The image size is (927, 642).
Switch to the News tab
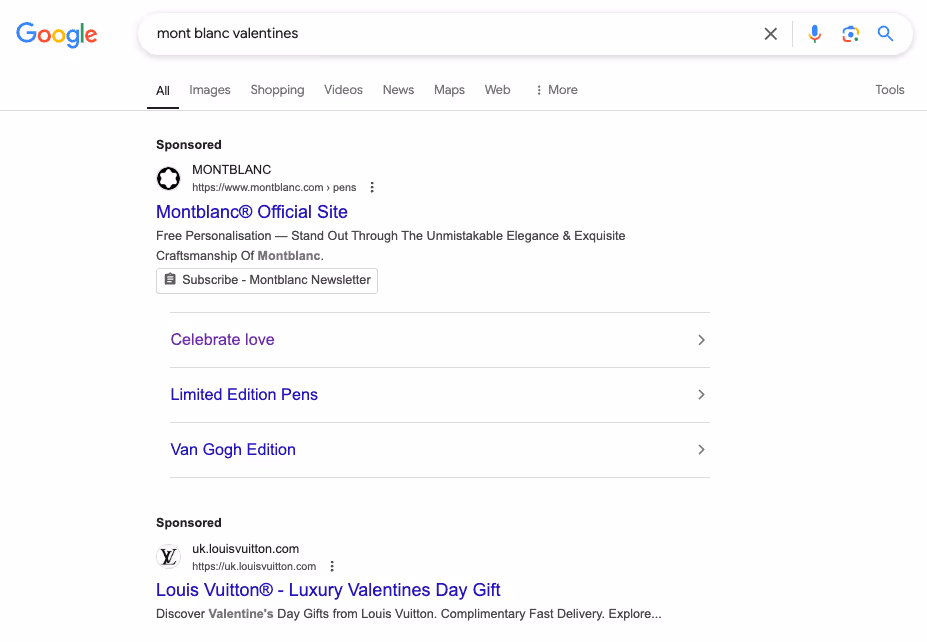398,90
